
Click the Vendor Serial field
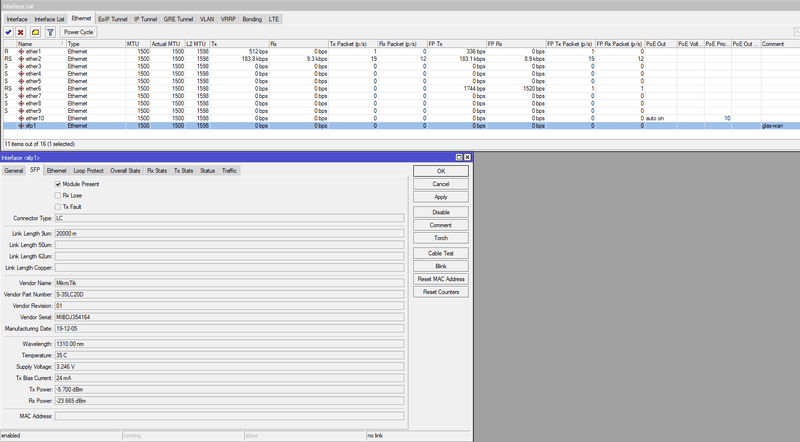point(230,317)
